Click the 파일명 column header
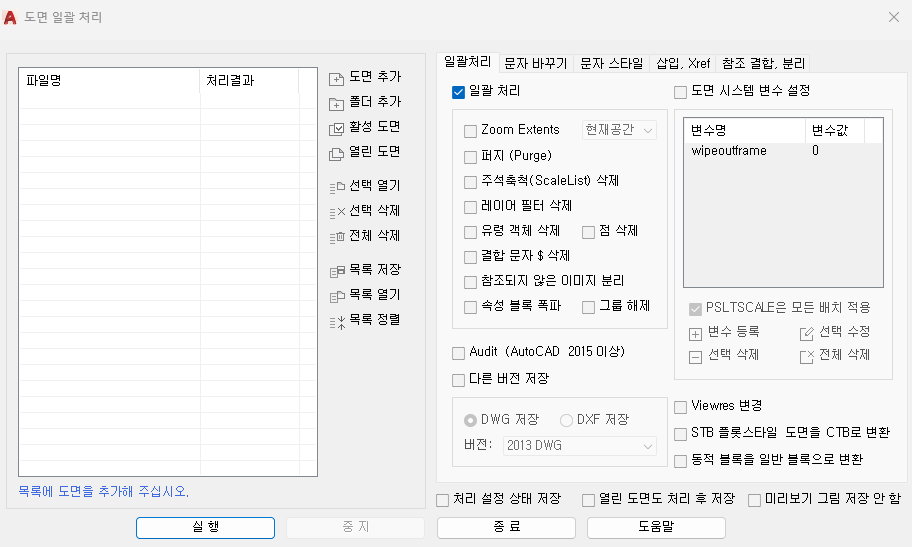The height and width of the screenshot is (547, 912). pos(110,80)
